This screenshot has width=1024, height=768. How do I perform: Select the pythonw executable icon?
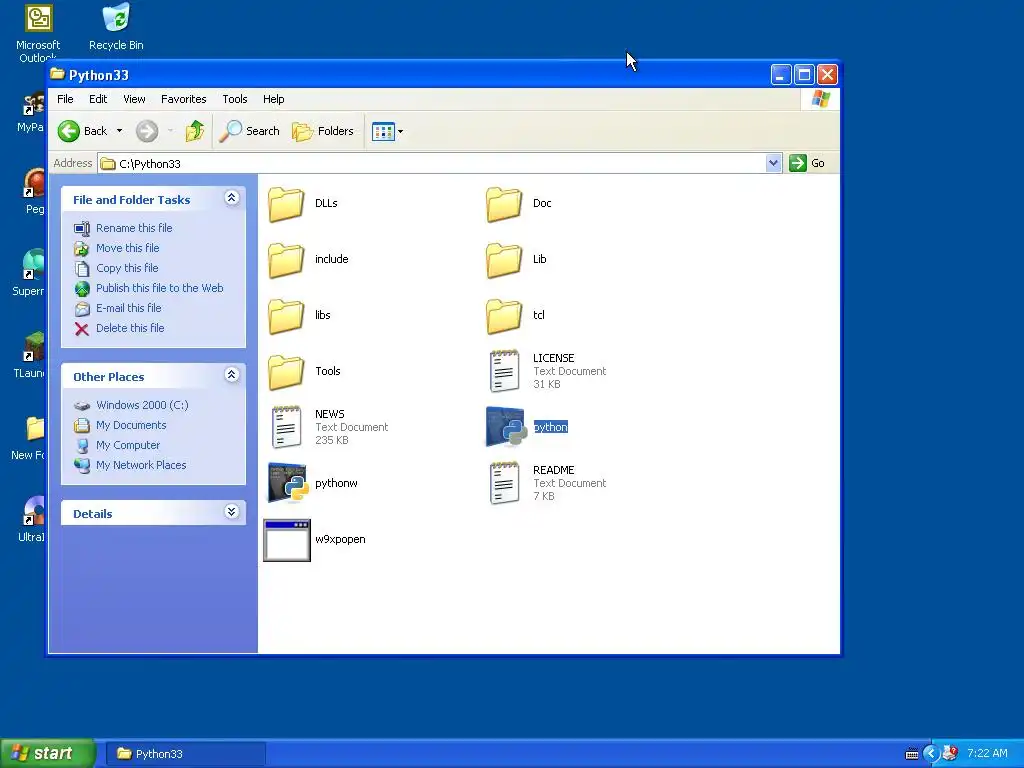click(x=287, y=483)
